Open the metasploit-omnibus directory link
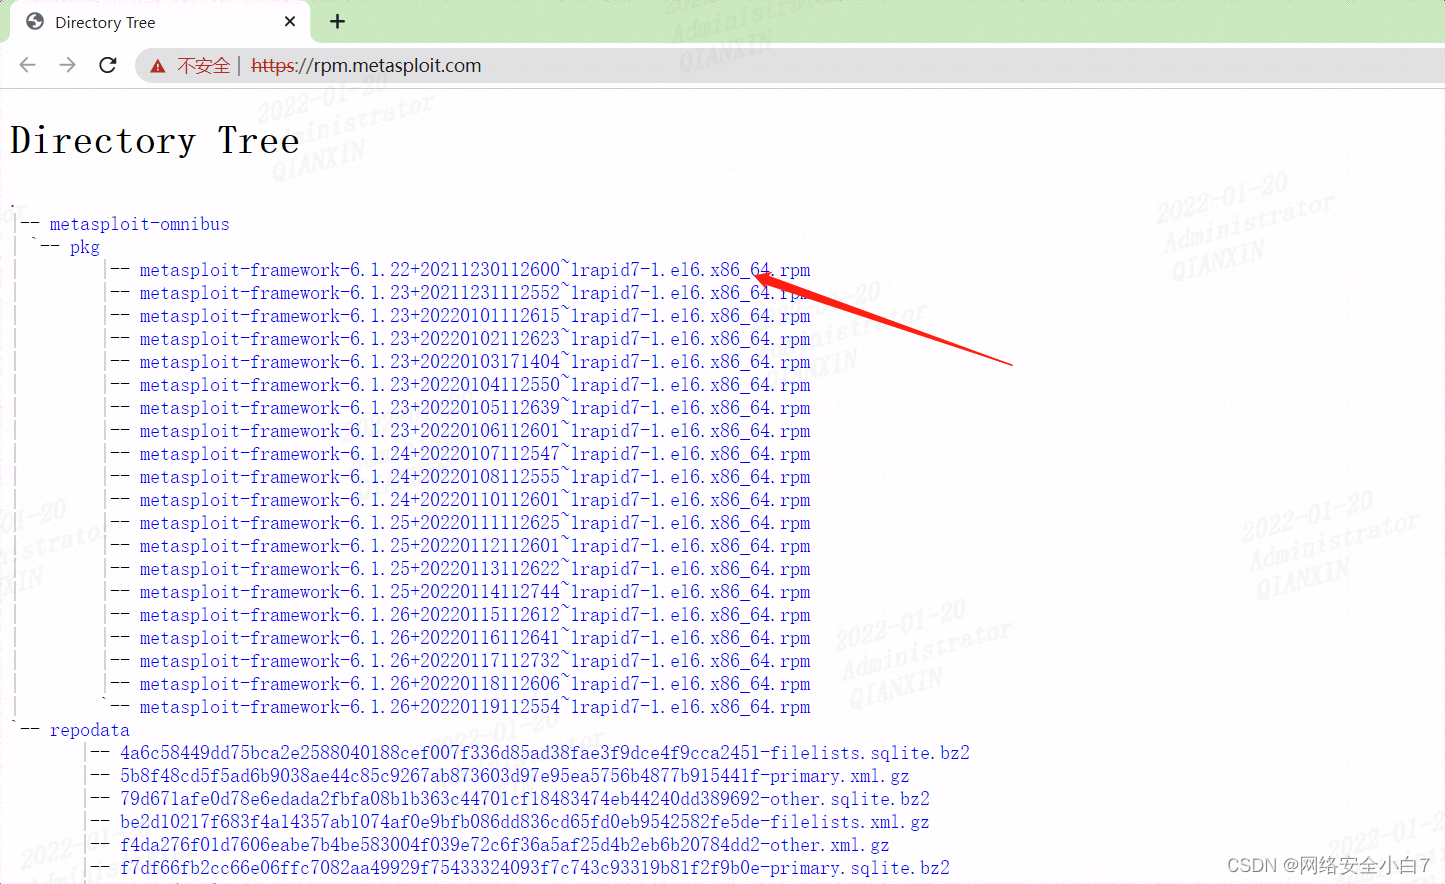 (x=140, y=224)
